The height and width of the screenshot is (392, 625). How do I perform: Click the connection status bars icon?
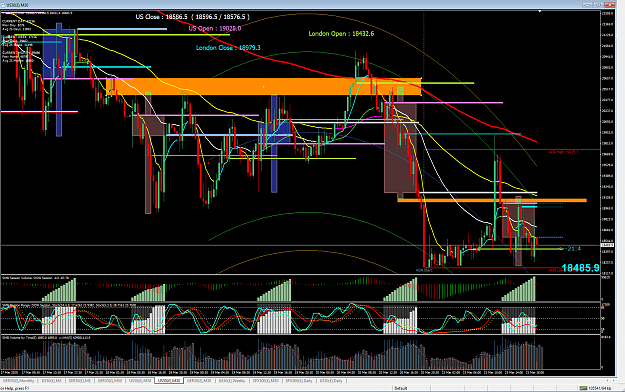[x=583, y=388]
